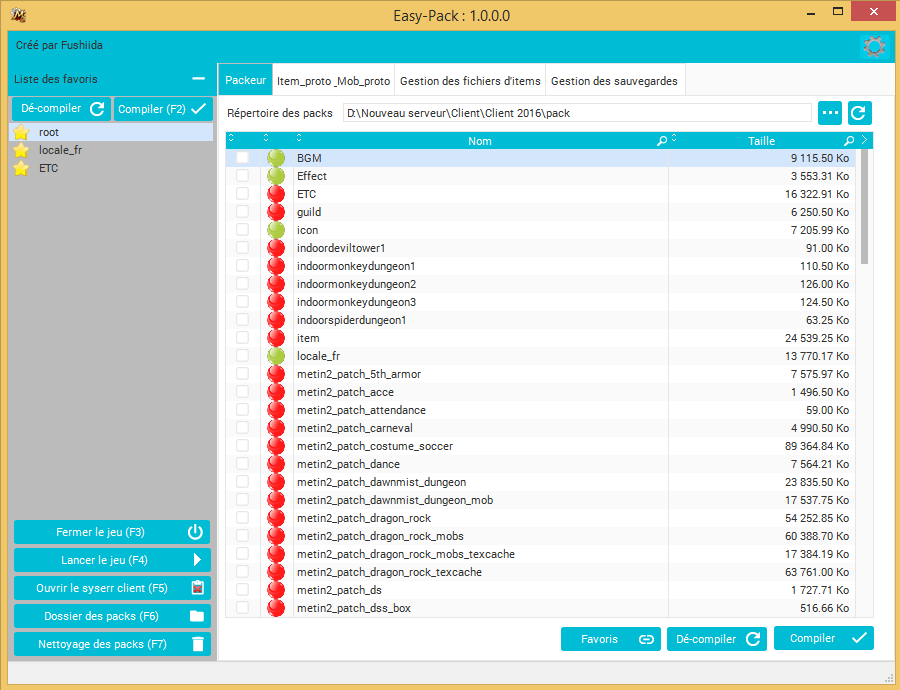The width and height of the screenshot is (900, 690).
Task: Click the pack list vertical scrollbar
Action: tap(864, 207)
